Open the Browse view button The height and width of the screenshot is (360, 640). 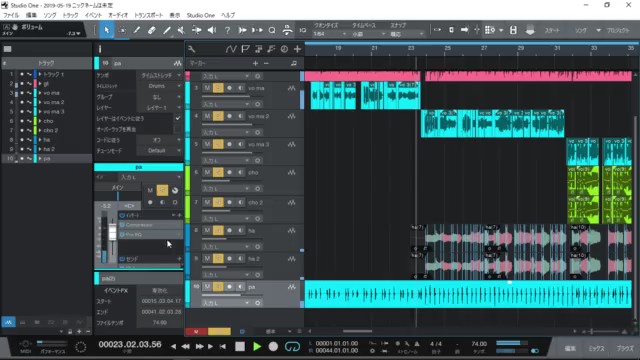pos(625,348)
